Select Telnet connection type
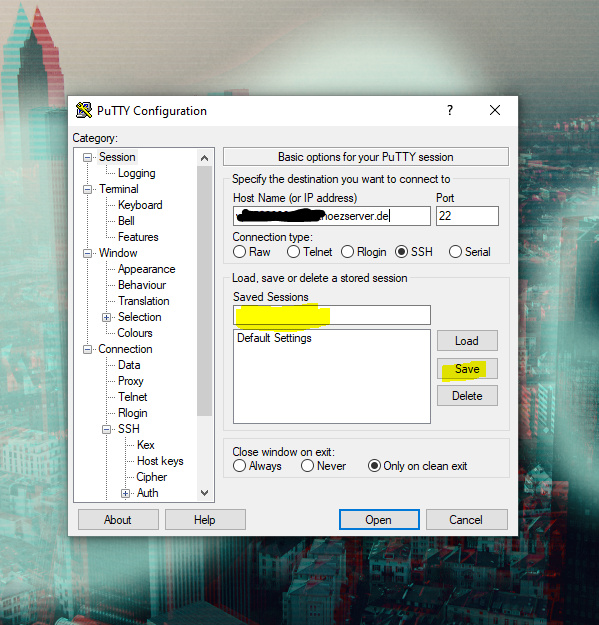The width and height of the screenshot is (599, 625). click(x=293, y=252)
